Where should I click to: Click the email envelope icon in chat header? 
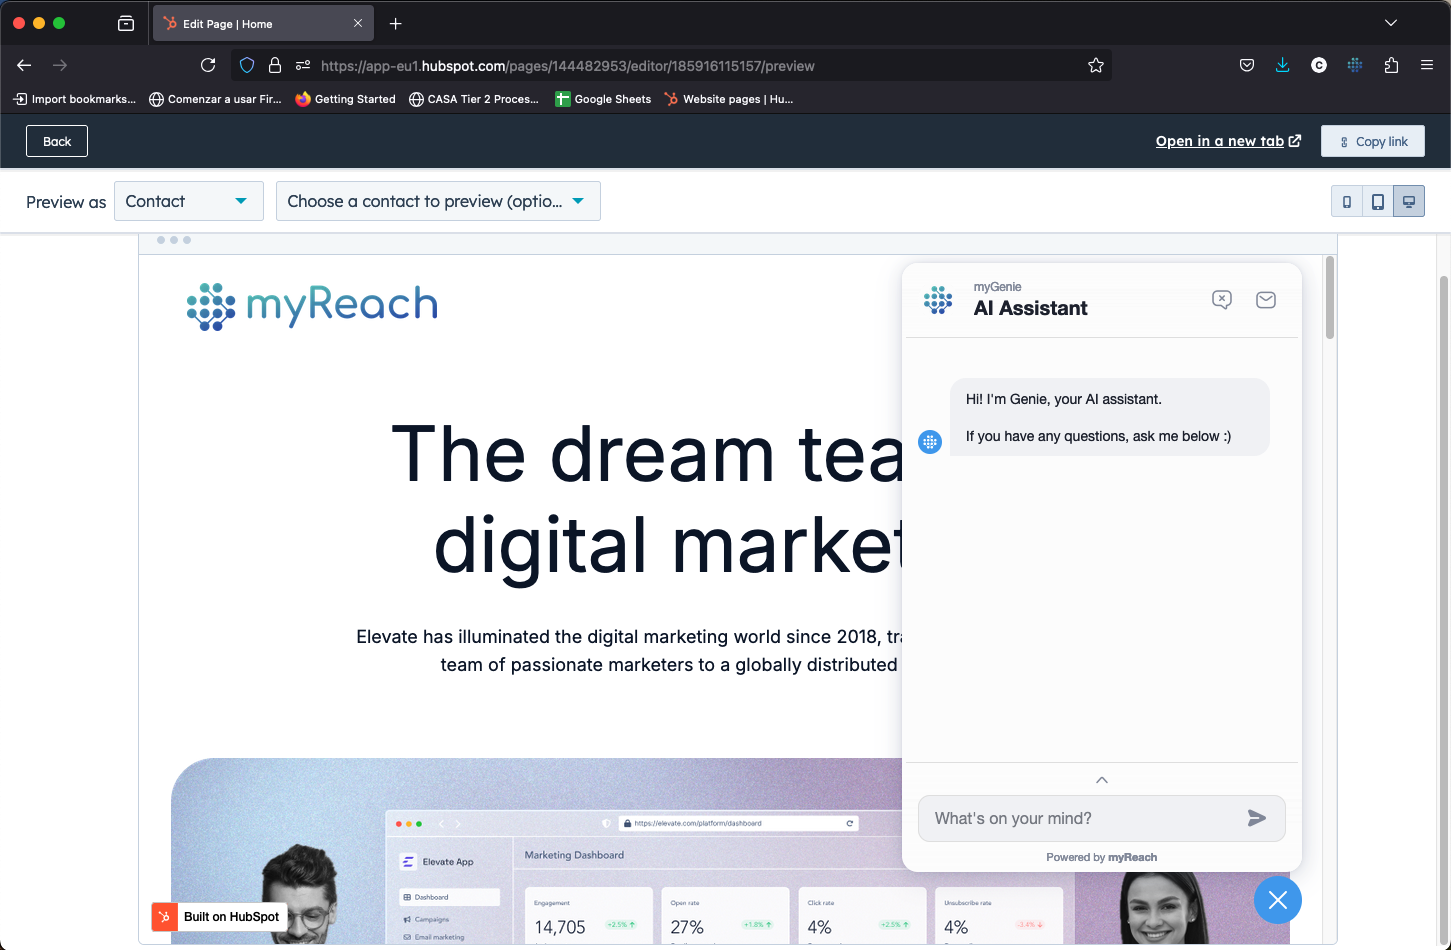1265,300
